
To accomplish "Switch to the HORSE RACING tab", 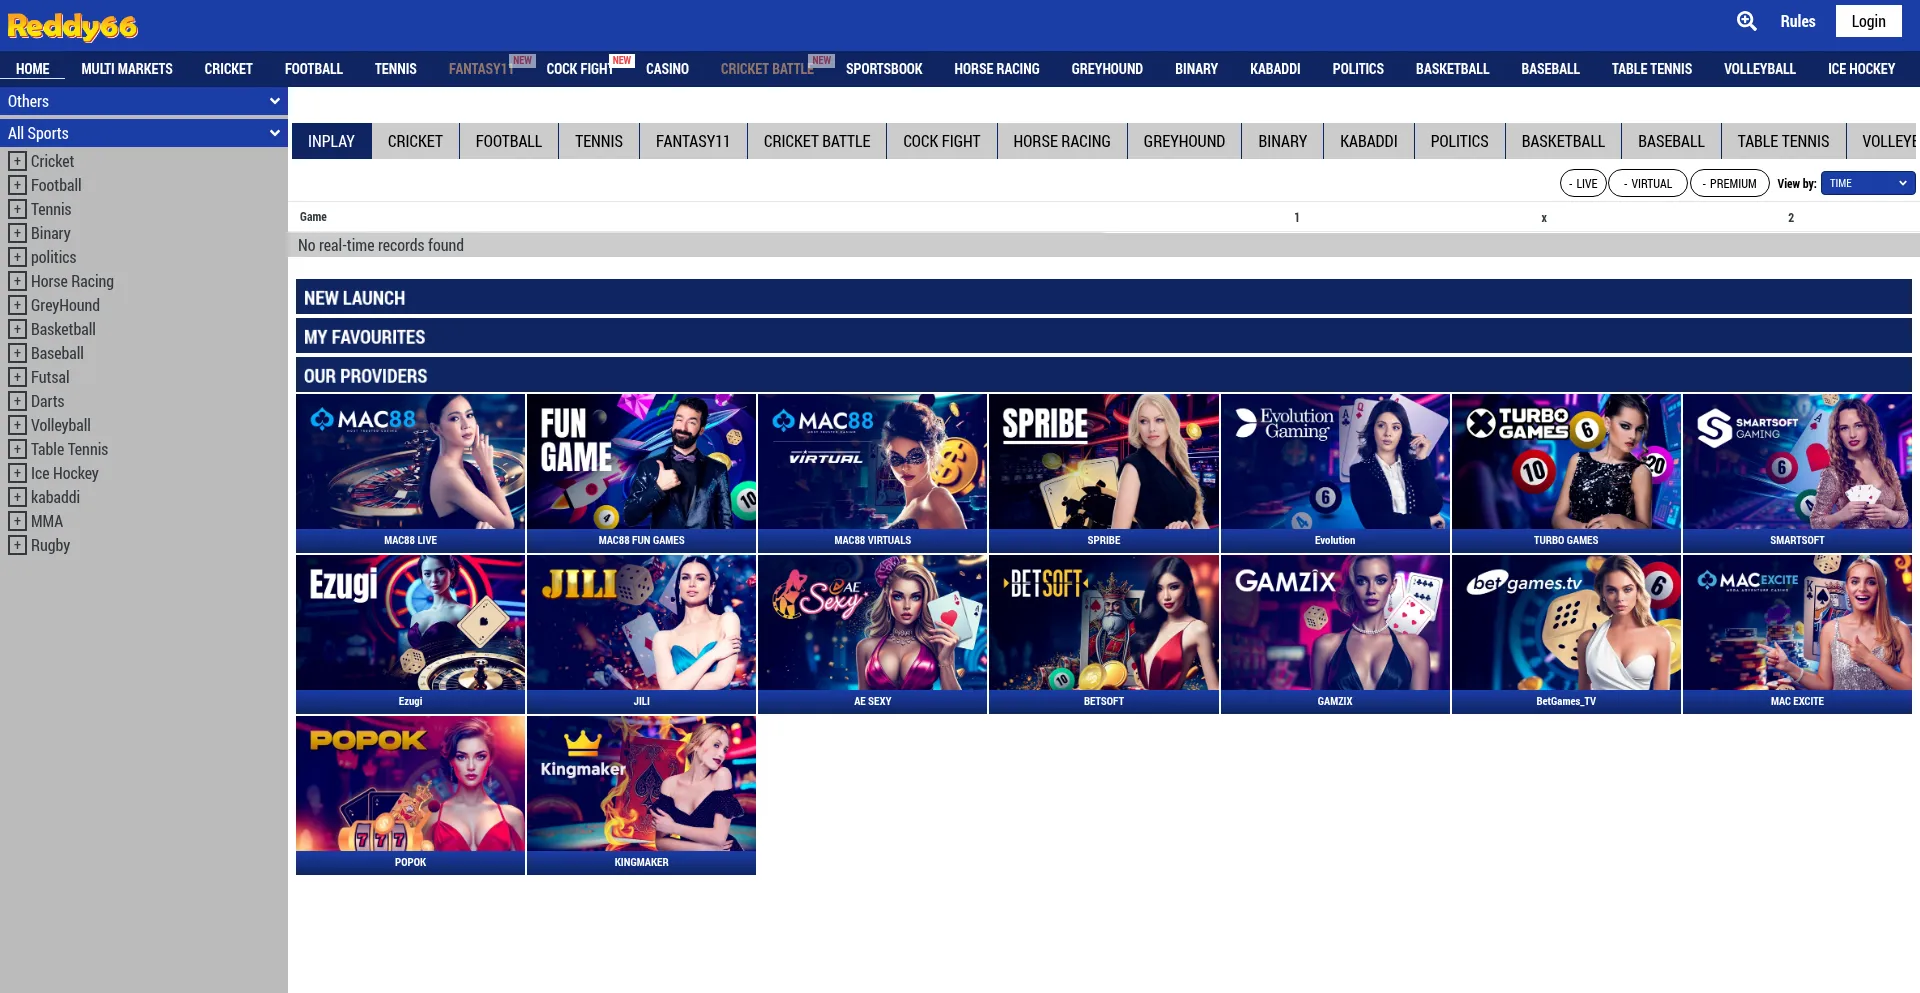I will coord(1062,141).
